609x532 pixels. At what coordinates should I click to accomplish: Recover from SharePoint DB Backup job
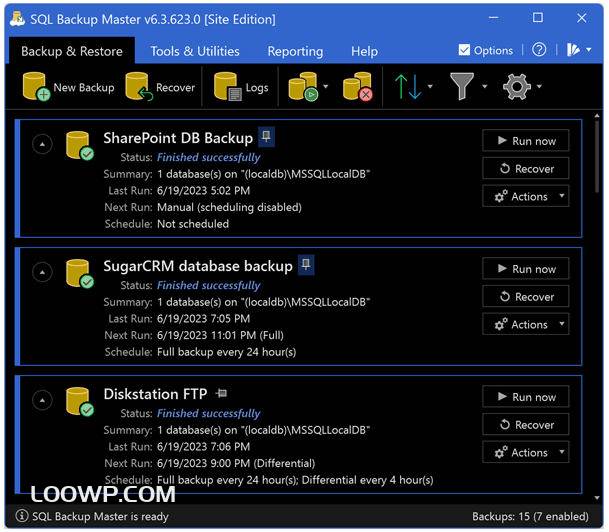tap(526, 169)
